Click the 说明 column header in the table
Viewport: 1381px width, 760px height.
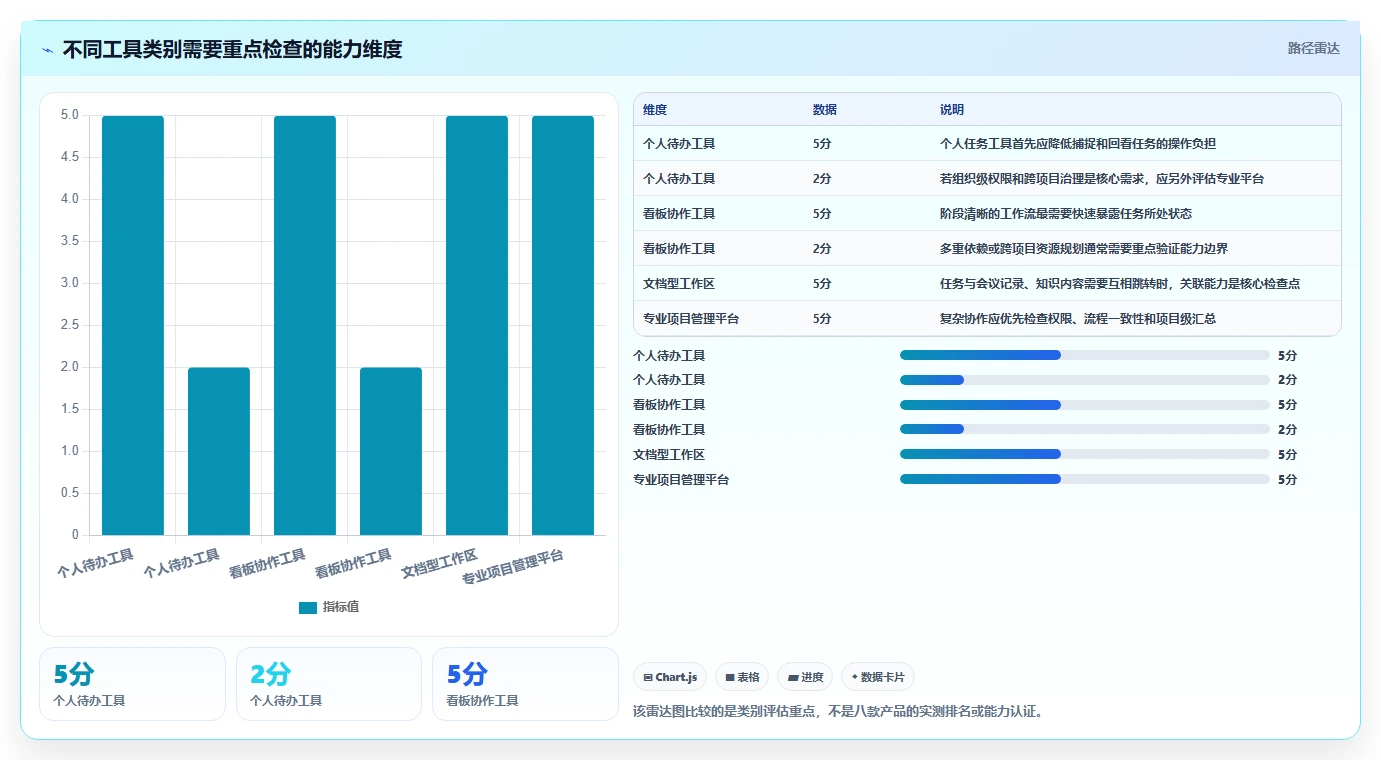(952, 110)
